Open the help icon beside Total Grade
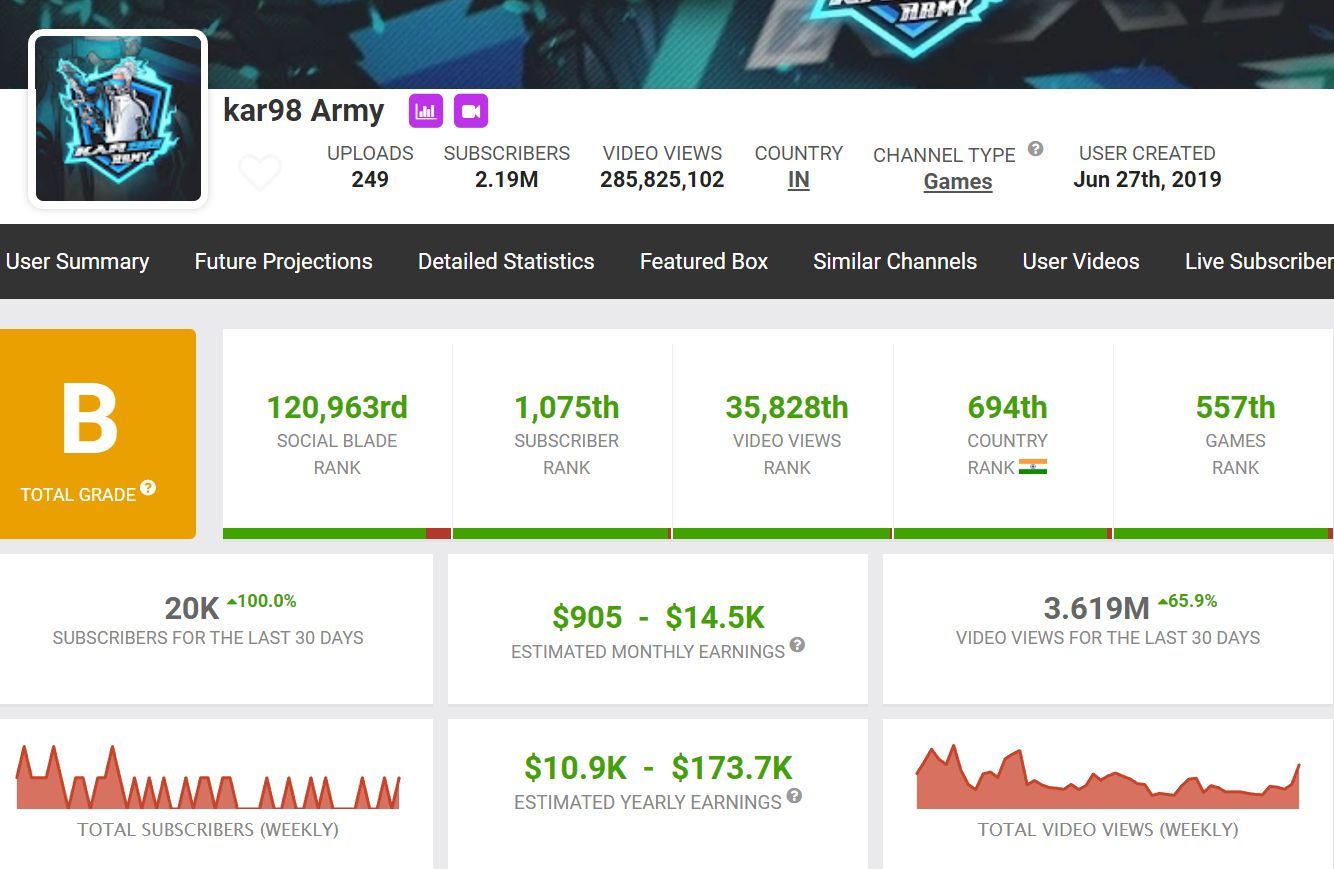 [148, 488]
